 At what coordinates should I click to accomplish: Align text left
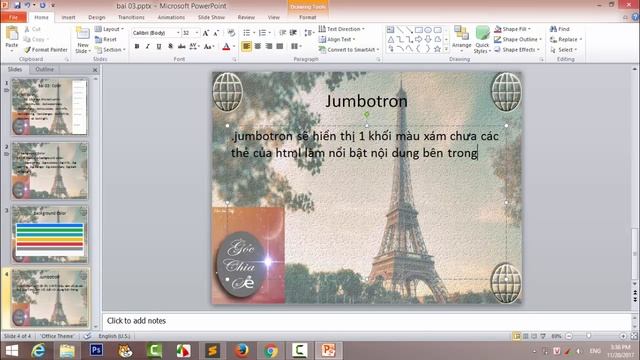coord(246,46)
